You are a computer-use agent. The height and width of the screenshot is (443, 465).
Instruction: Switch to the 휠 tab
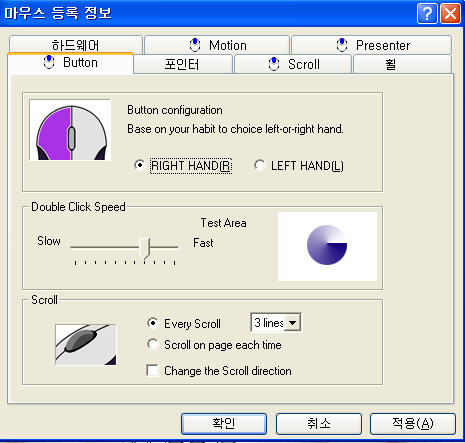402,64
